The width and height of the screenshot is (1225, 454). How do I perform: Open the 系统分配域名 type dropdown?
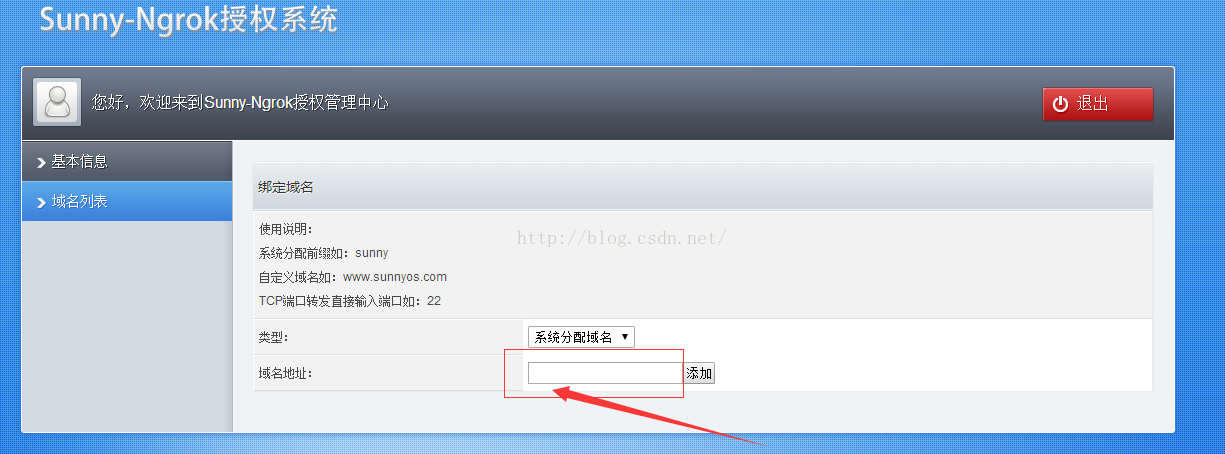click(581, 337)
